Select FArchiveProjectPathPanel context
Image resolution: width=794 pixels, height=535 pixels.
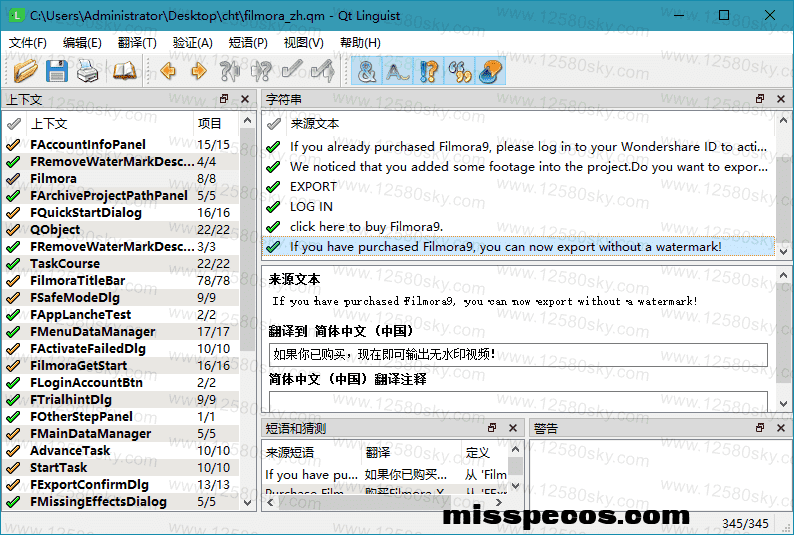pyautogui.click(x=121, y=196)
